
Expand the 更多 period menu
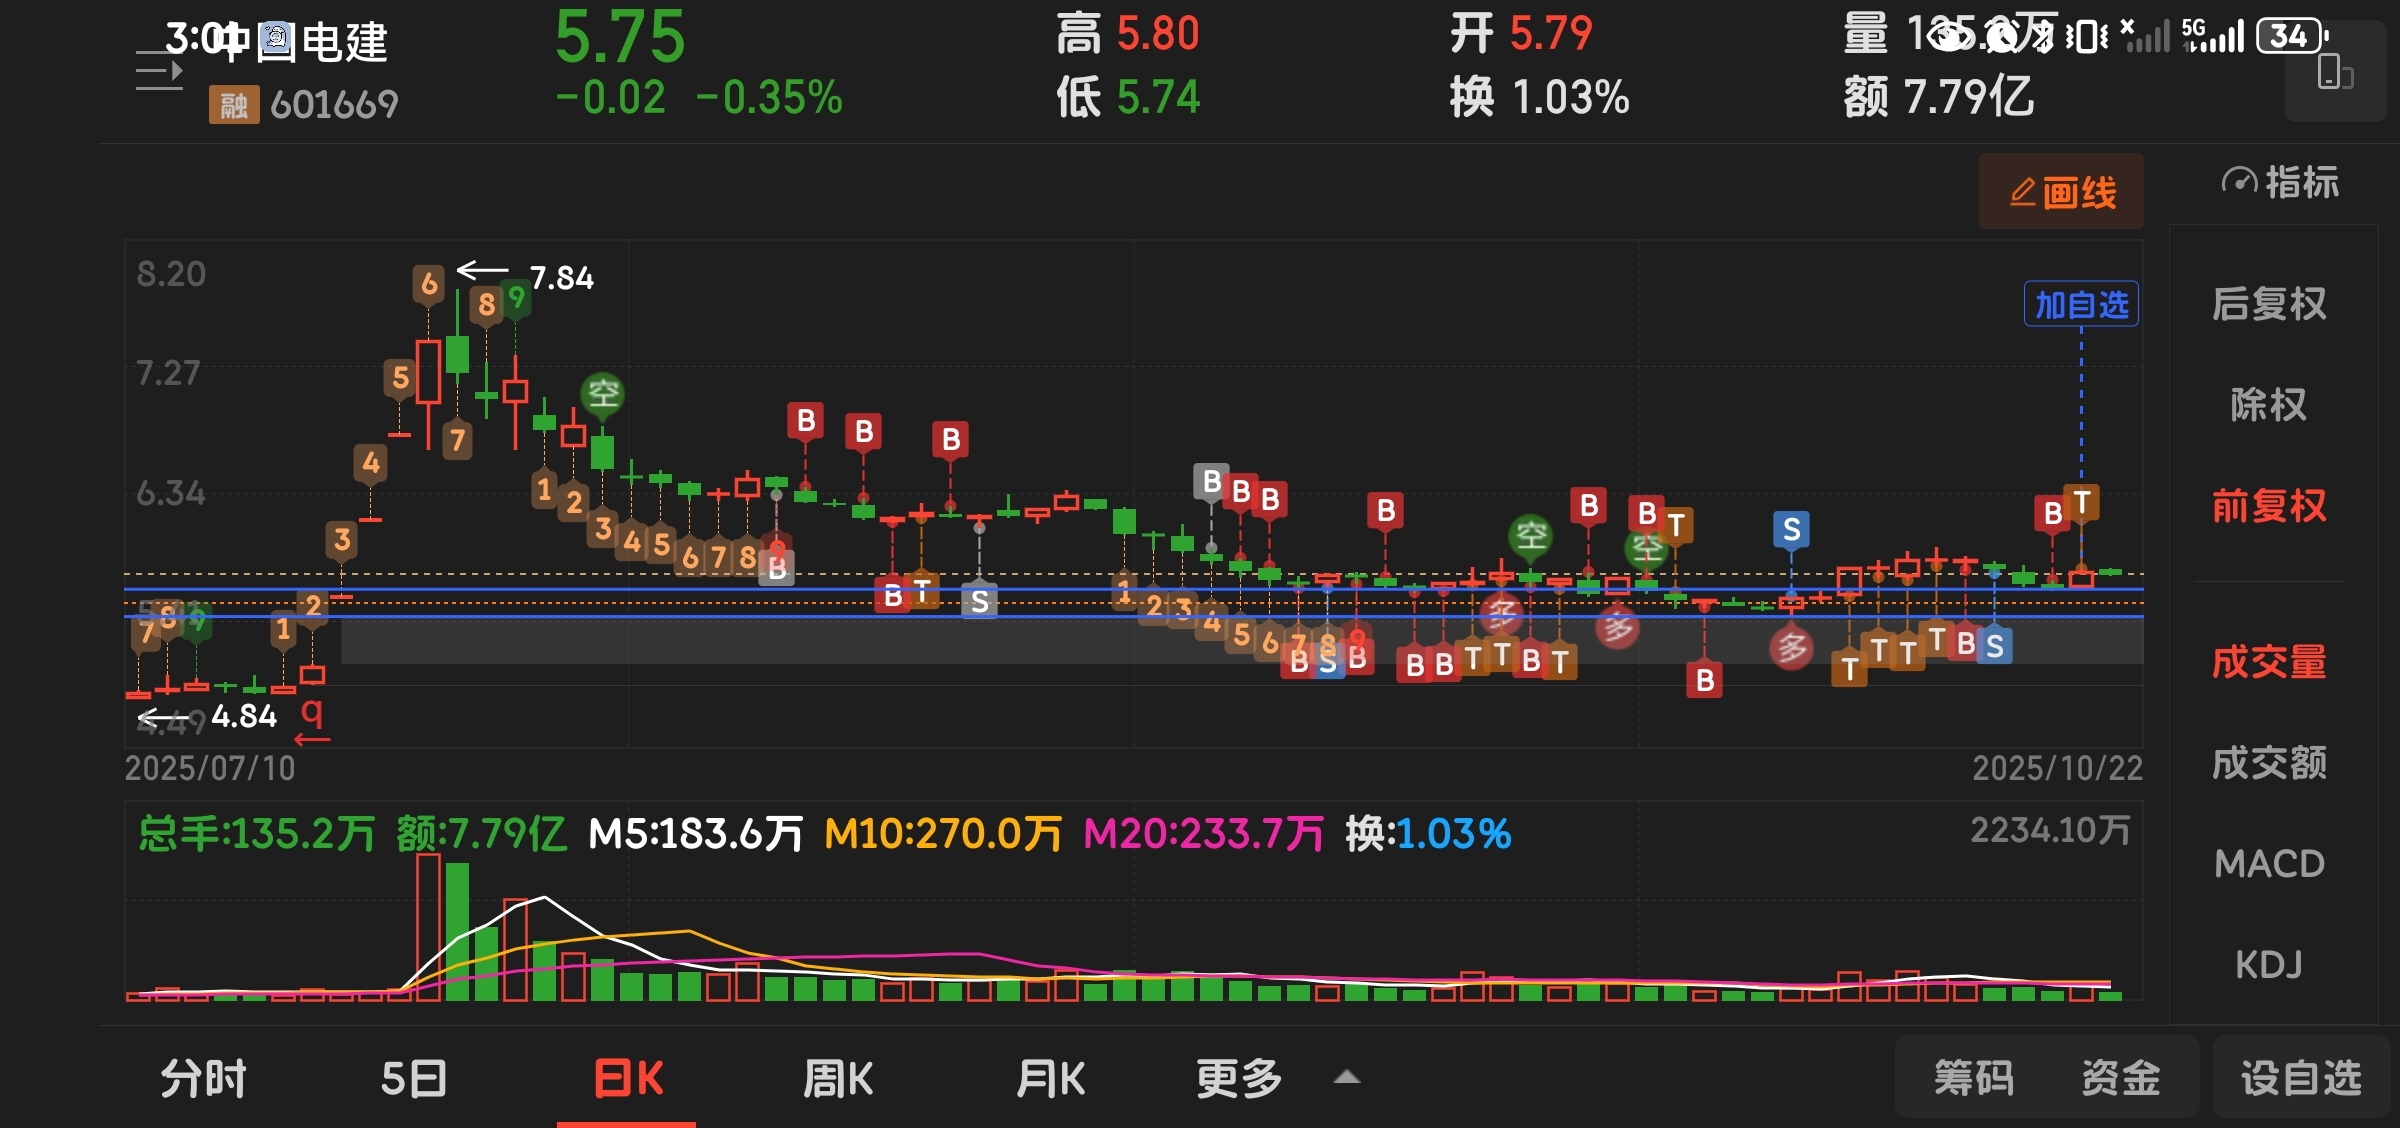(x=1239, y=1079)
